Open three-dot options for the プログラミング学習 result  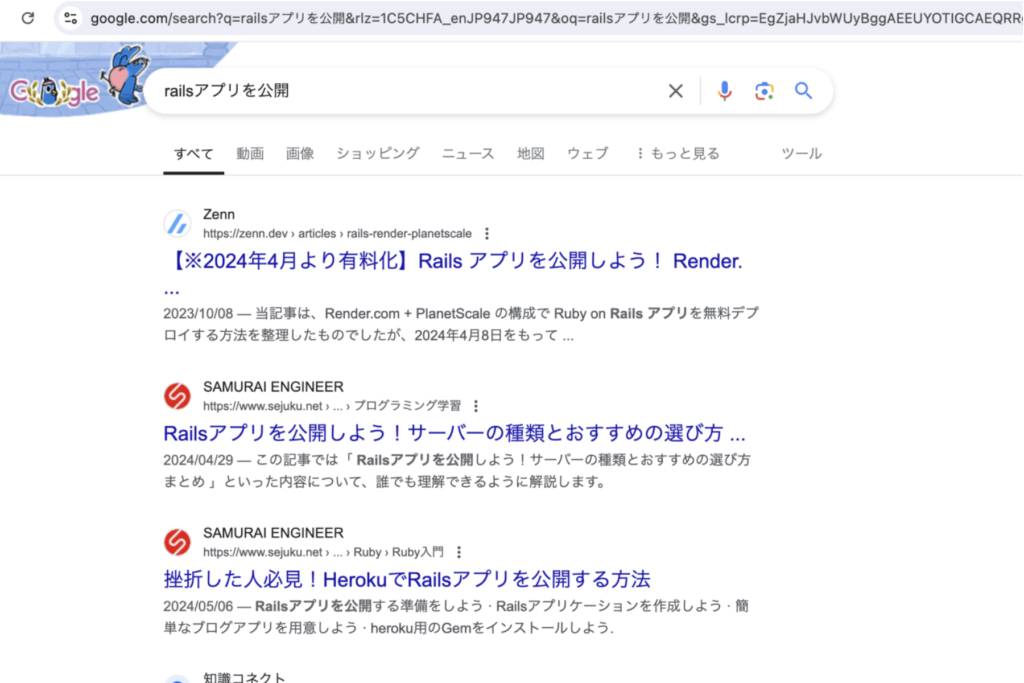click(476, 406)
